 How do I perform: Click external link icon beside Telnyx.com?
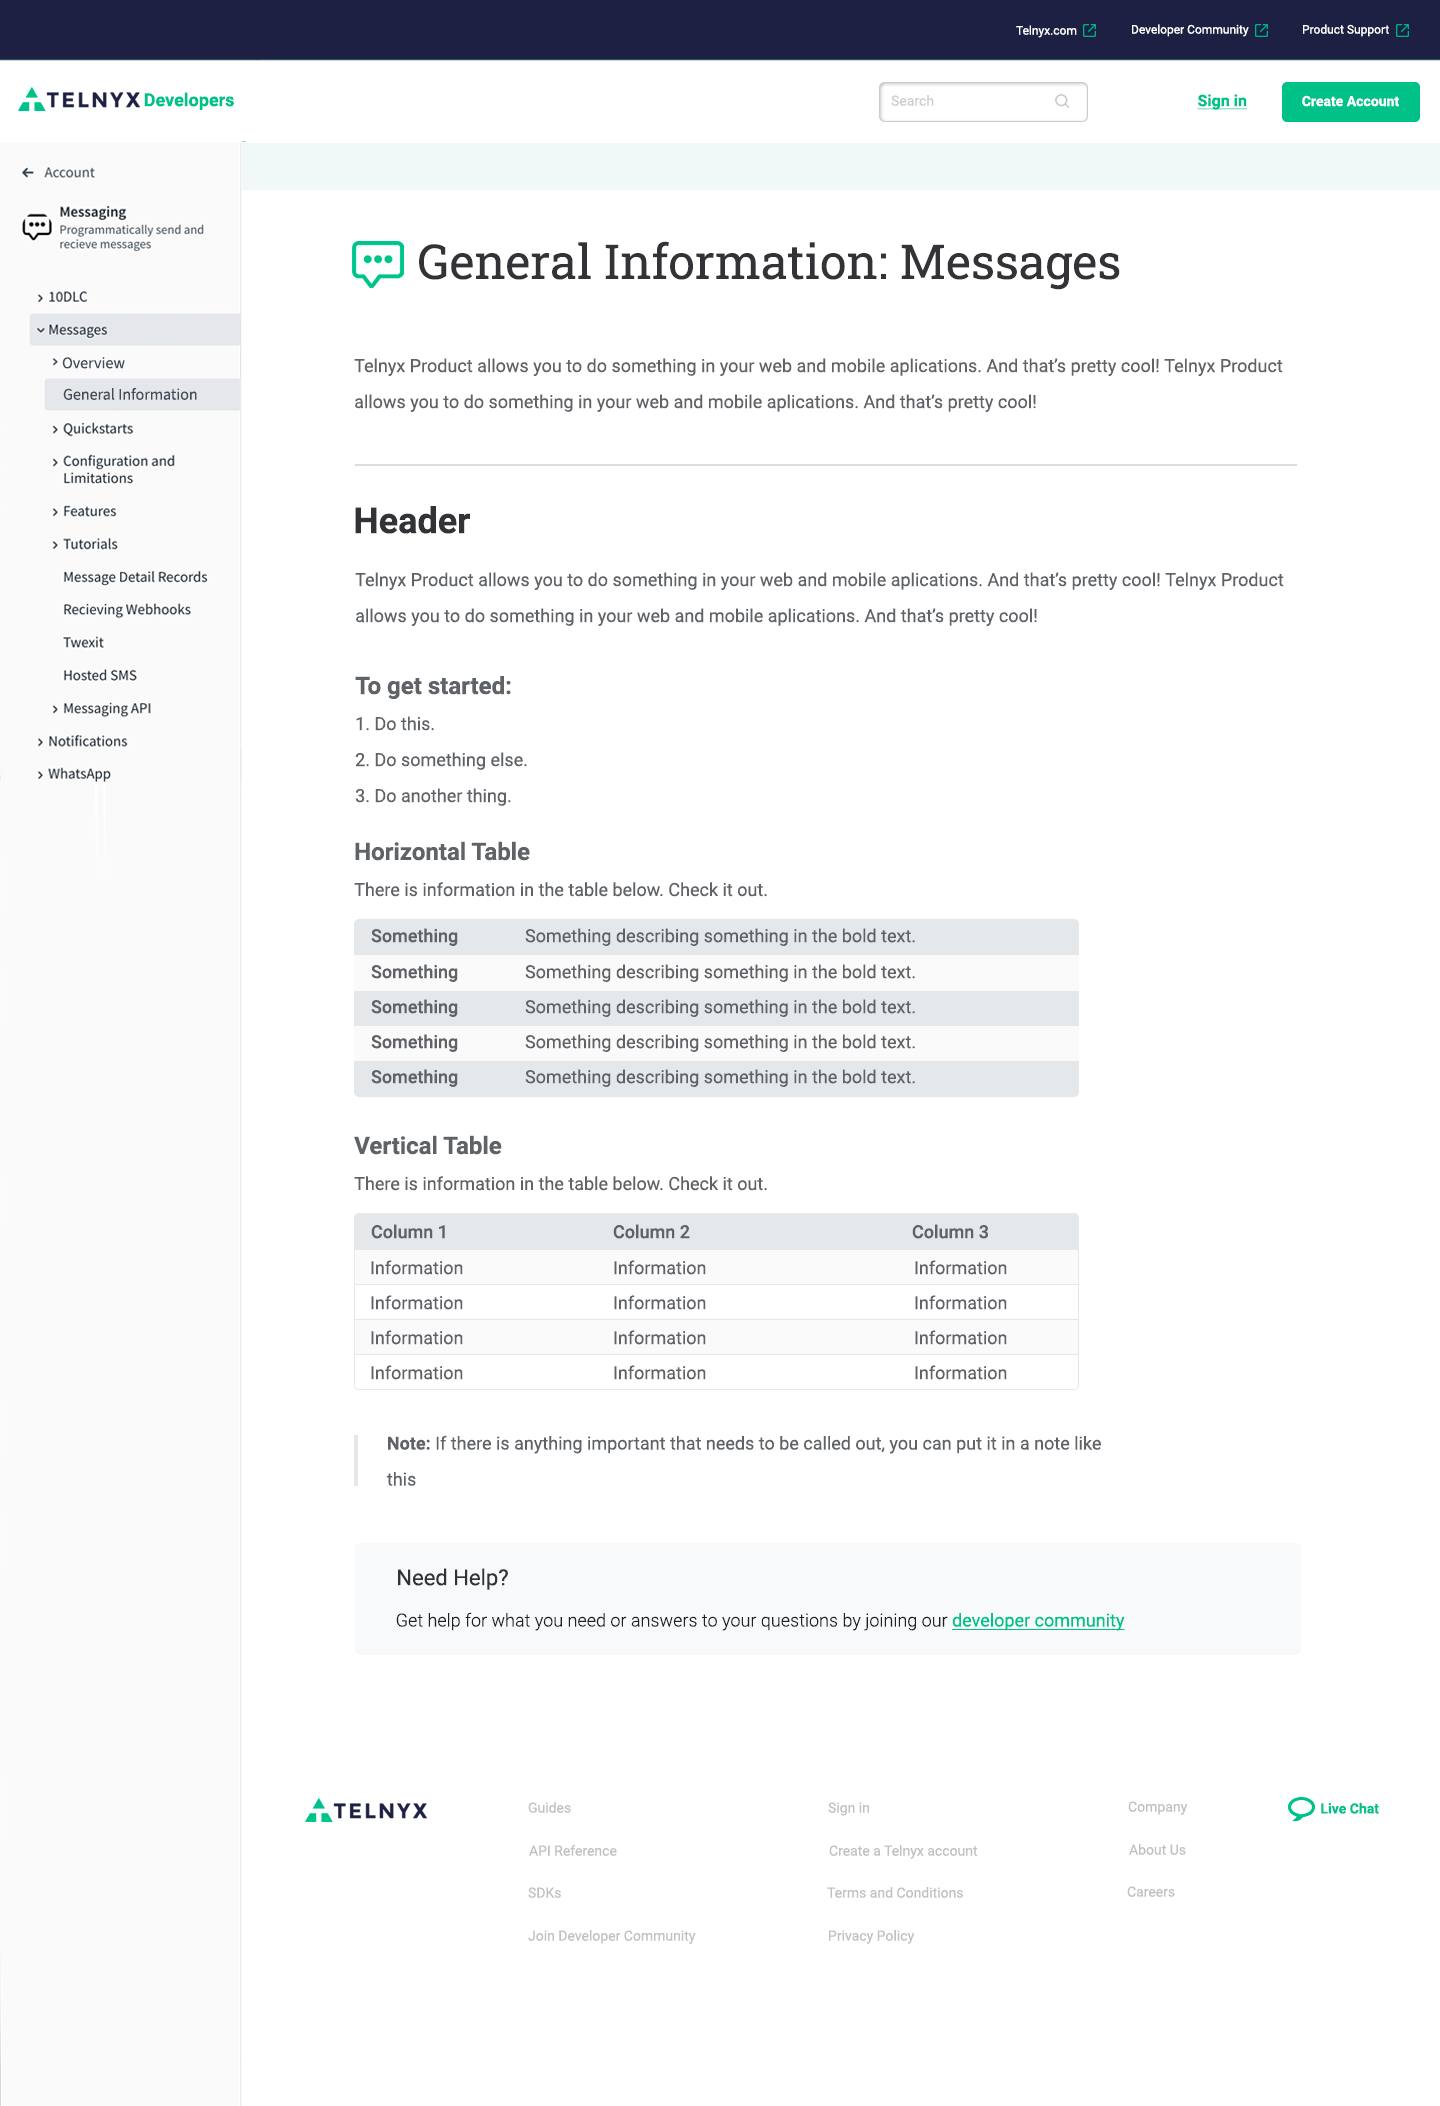1090,31
